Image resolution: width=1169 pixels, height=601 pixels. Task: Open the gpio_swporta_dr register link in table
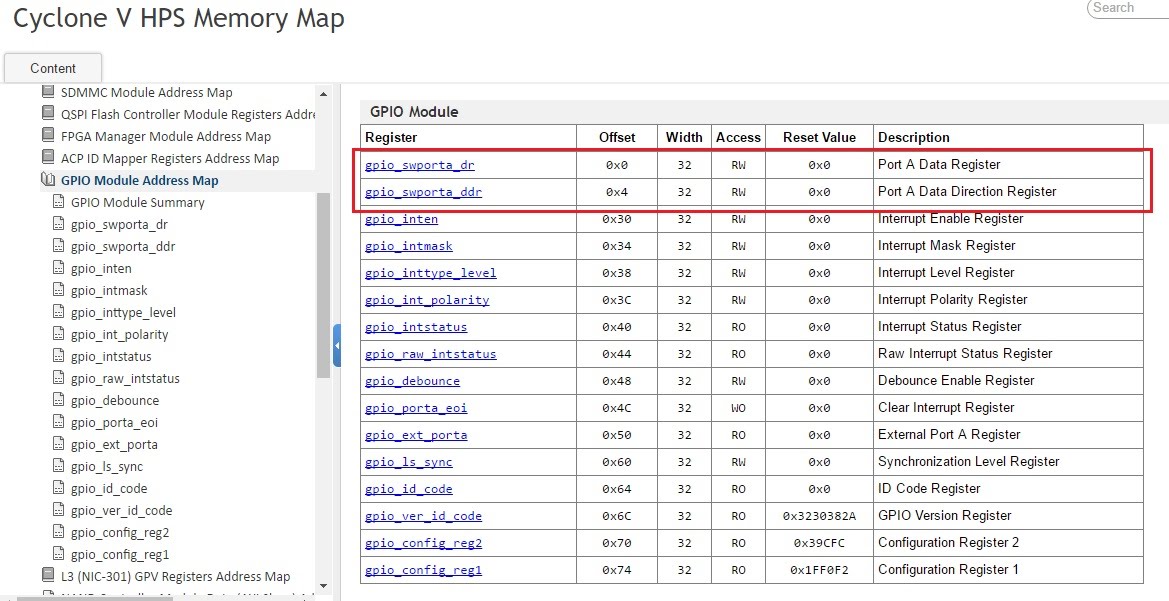tap(419, 165)
